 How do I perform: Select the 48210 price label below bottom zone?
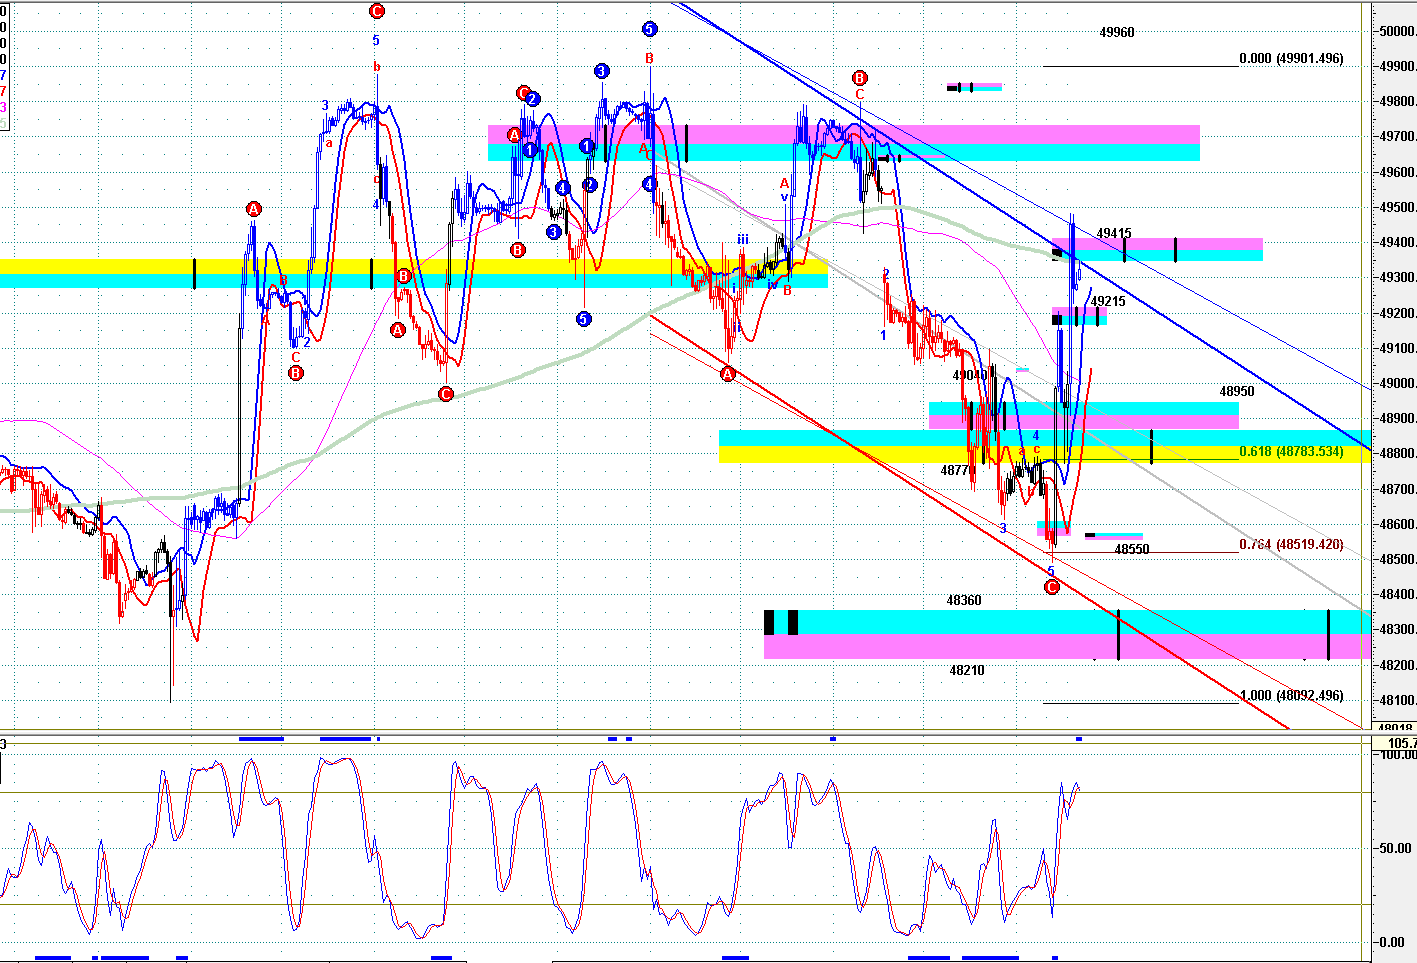[967, 670]
